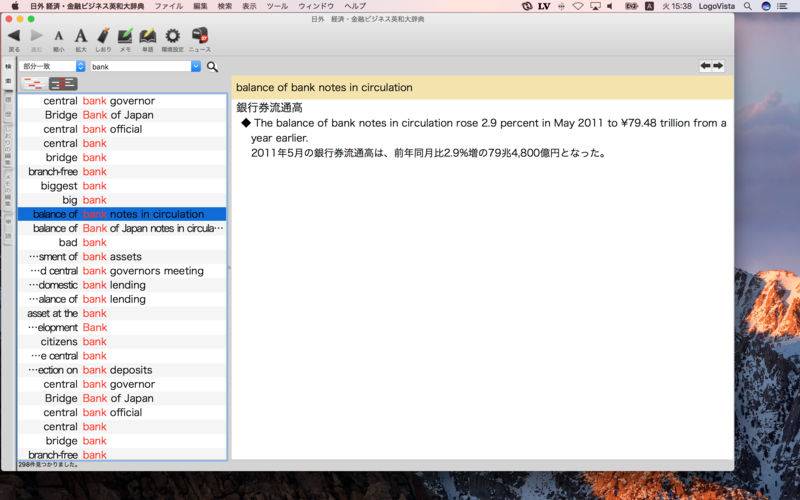The width and height of the screenshot is (800, 500).
Task: Select "balance of bank notes in circulation" row
Action: (x=122, y=214)
